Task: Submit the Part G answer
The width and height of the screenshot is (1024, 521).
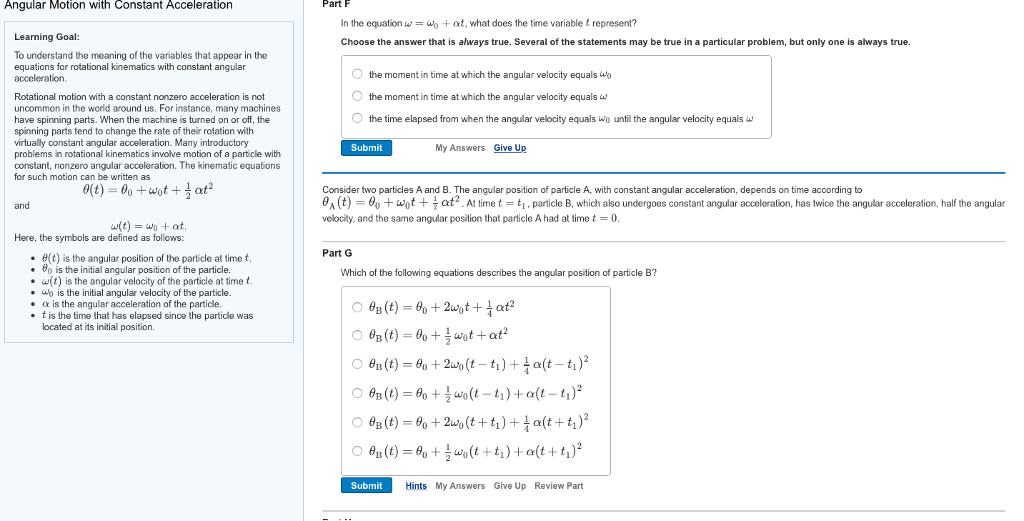Action: coord(366,486)
